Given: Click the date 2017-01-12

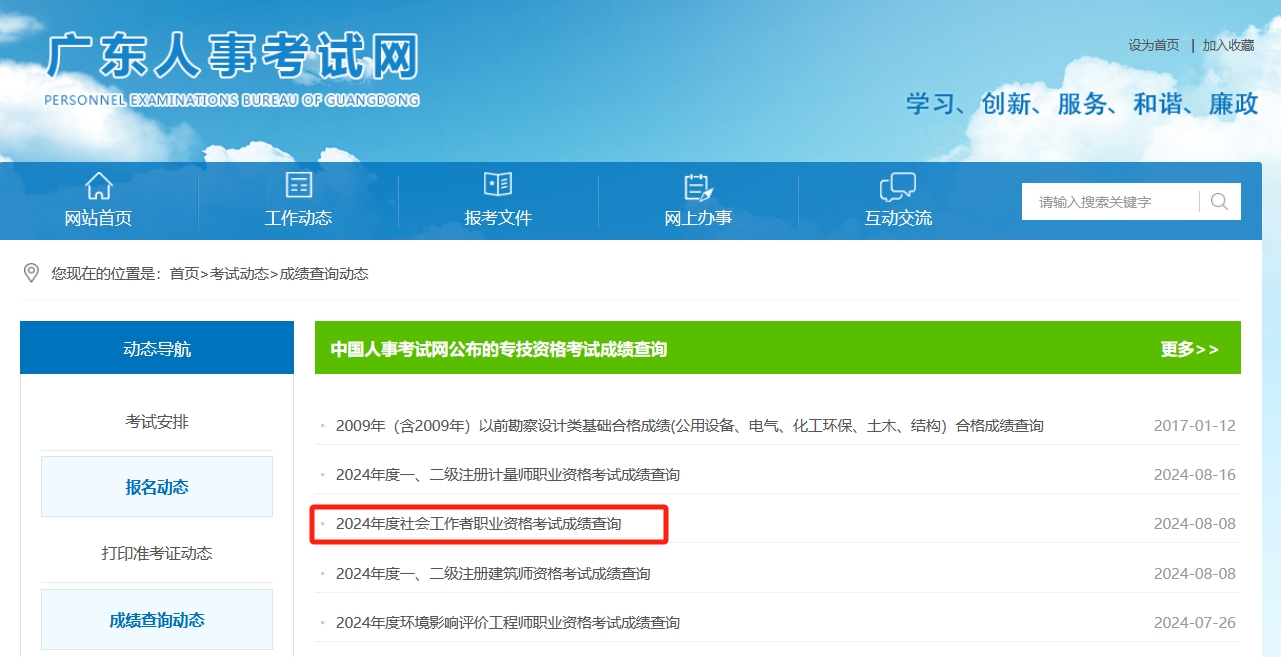Looking at the screenshot, I should point(1195,425).
